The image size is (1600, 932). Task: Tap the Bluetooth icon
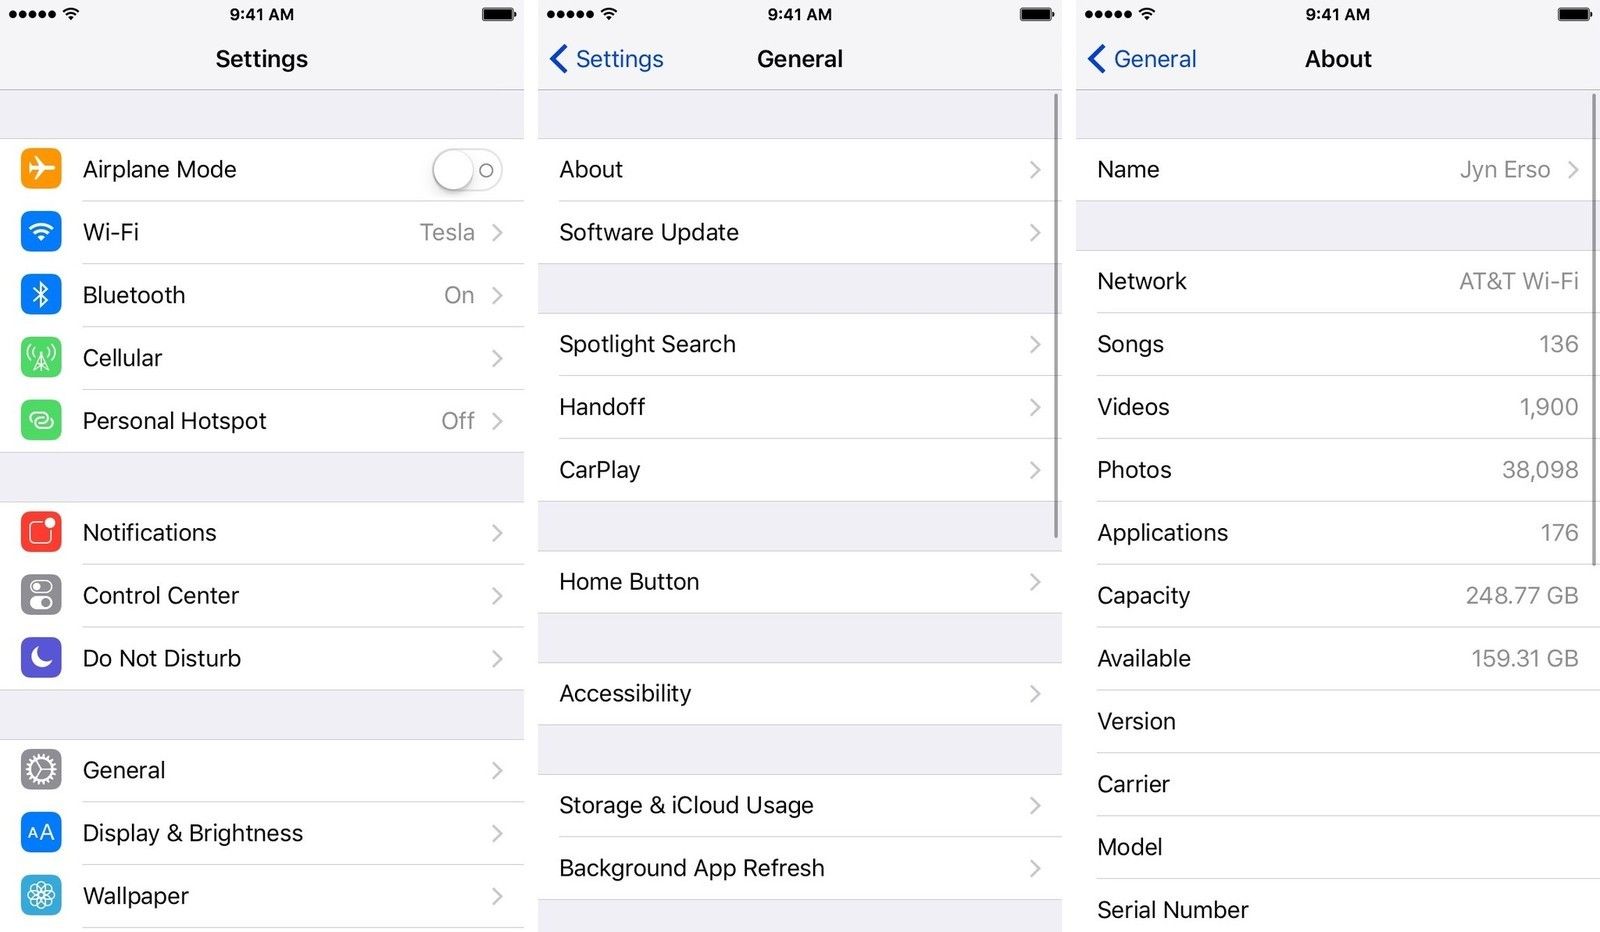point(41,295)
